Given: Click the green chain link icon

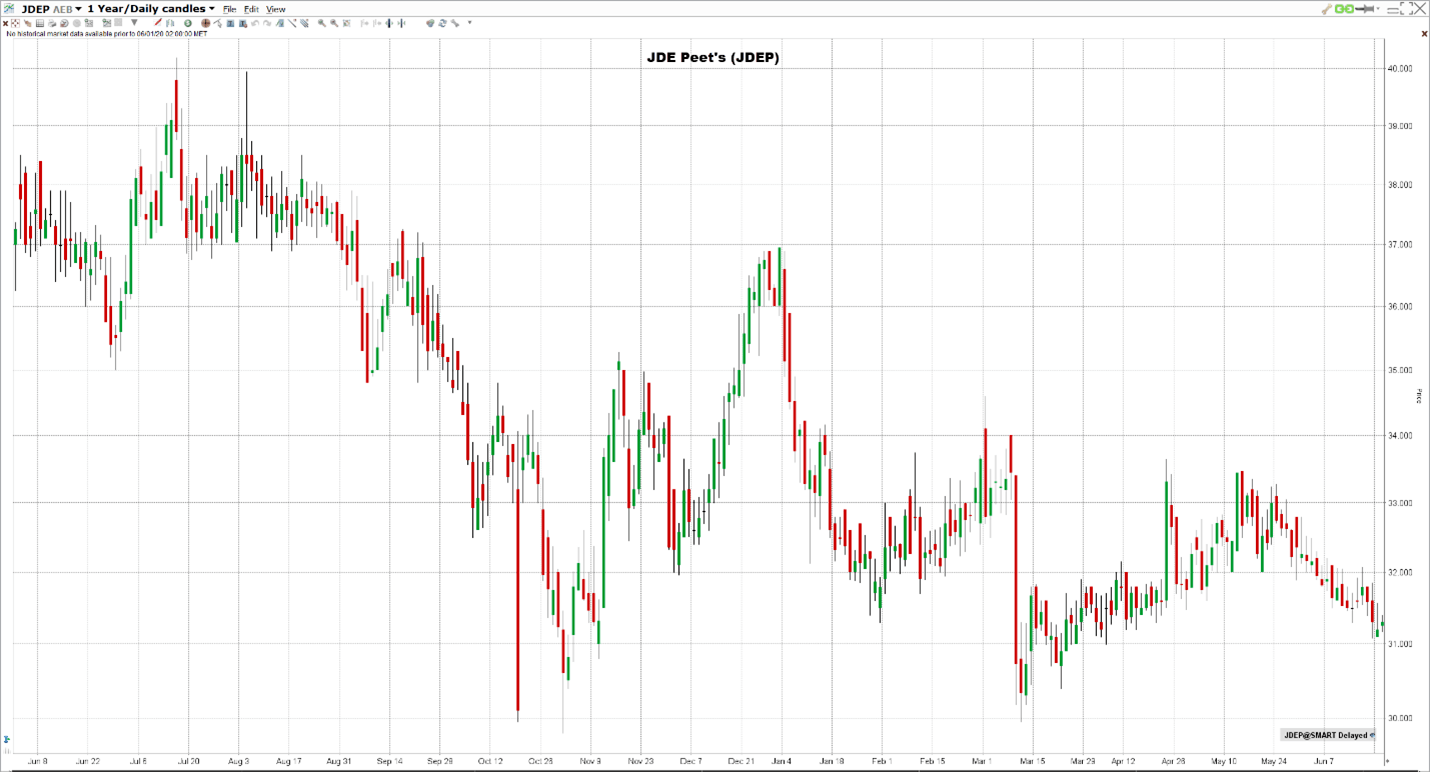Looking at the screenshot, I should (x=1344, y=9).
